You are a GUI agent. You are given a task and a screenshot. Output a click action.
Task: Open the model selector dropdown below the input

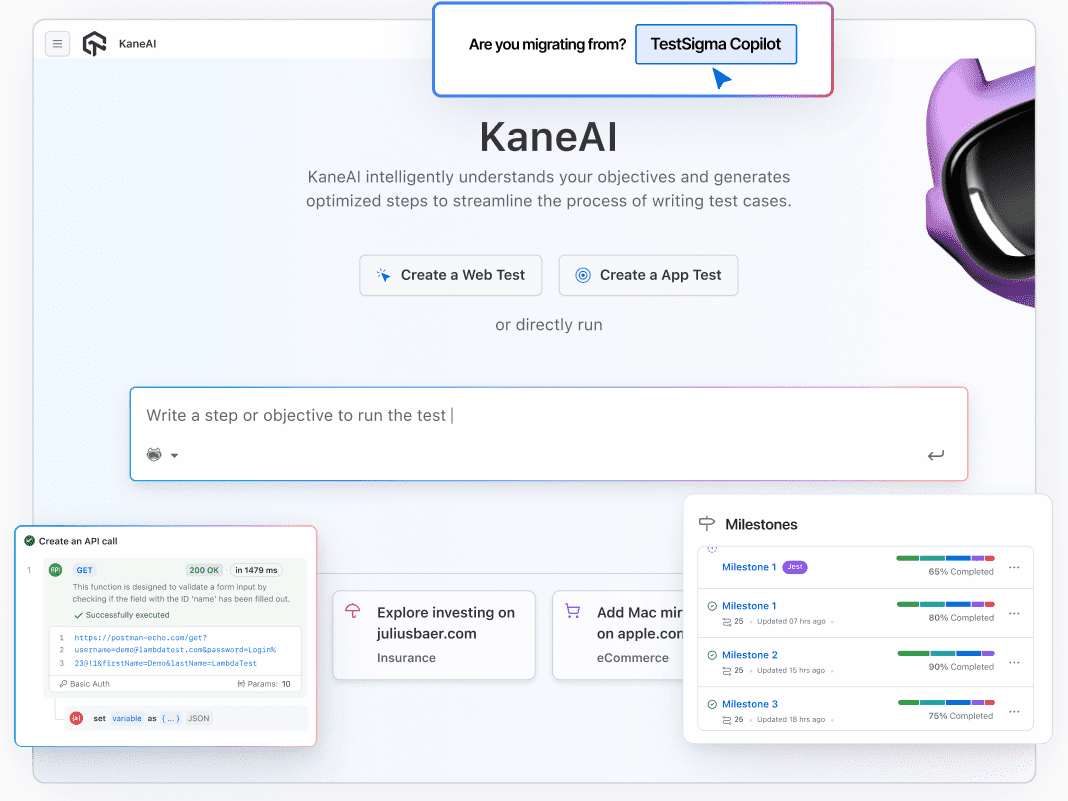coord(163,454)
